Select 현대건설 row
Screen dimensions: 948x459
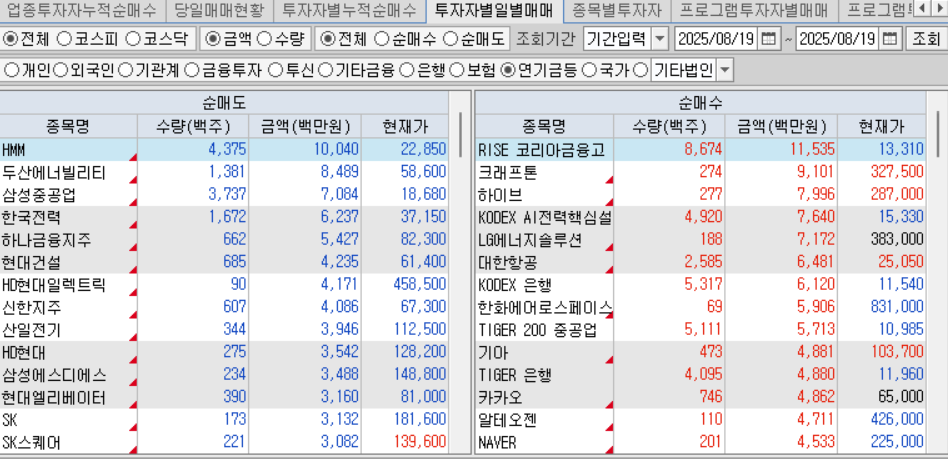pyautogui.click(x=224, y=262)
